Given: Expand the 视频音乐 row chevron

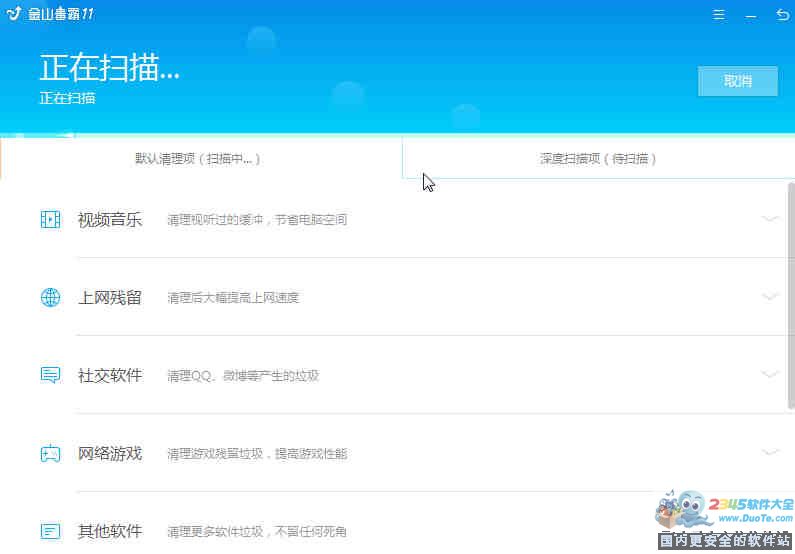Looking at the screenshot, I should click(x=770, y=219).
